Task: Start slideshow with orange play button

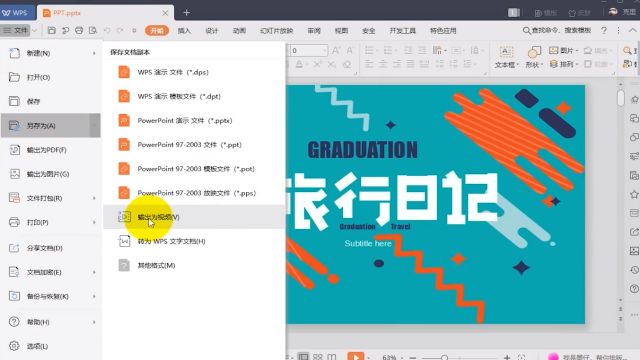Action: (356, 356)
